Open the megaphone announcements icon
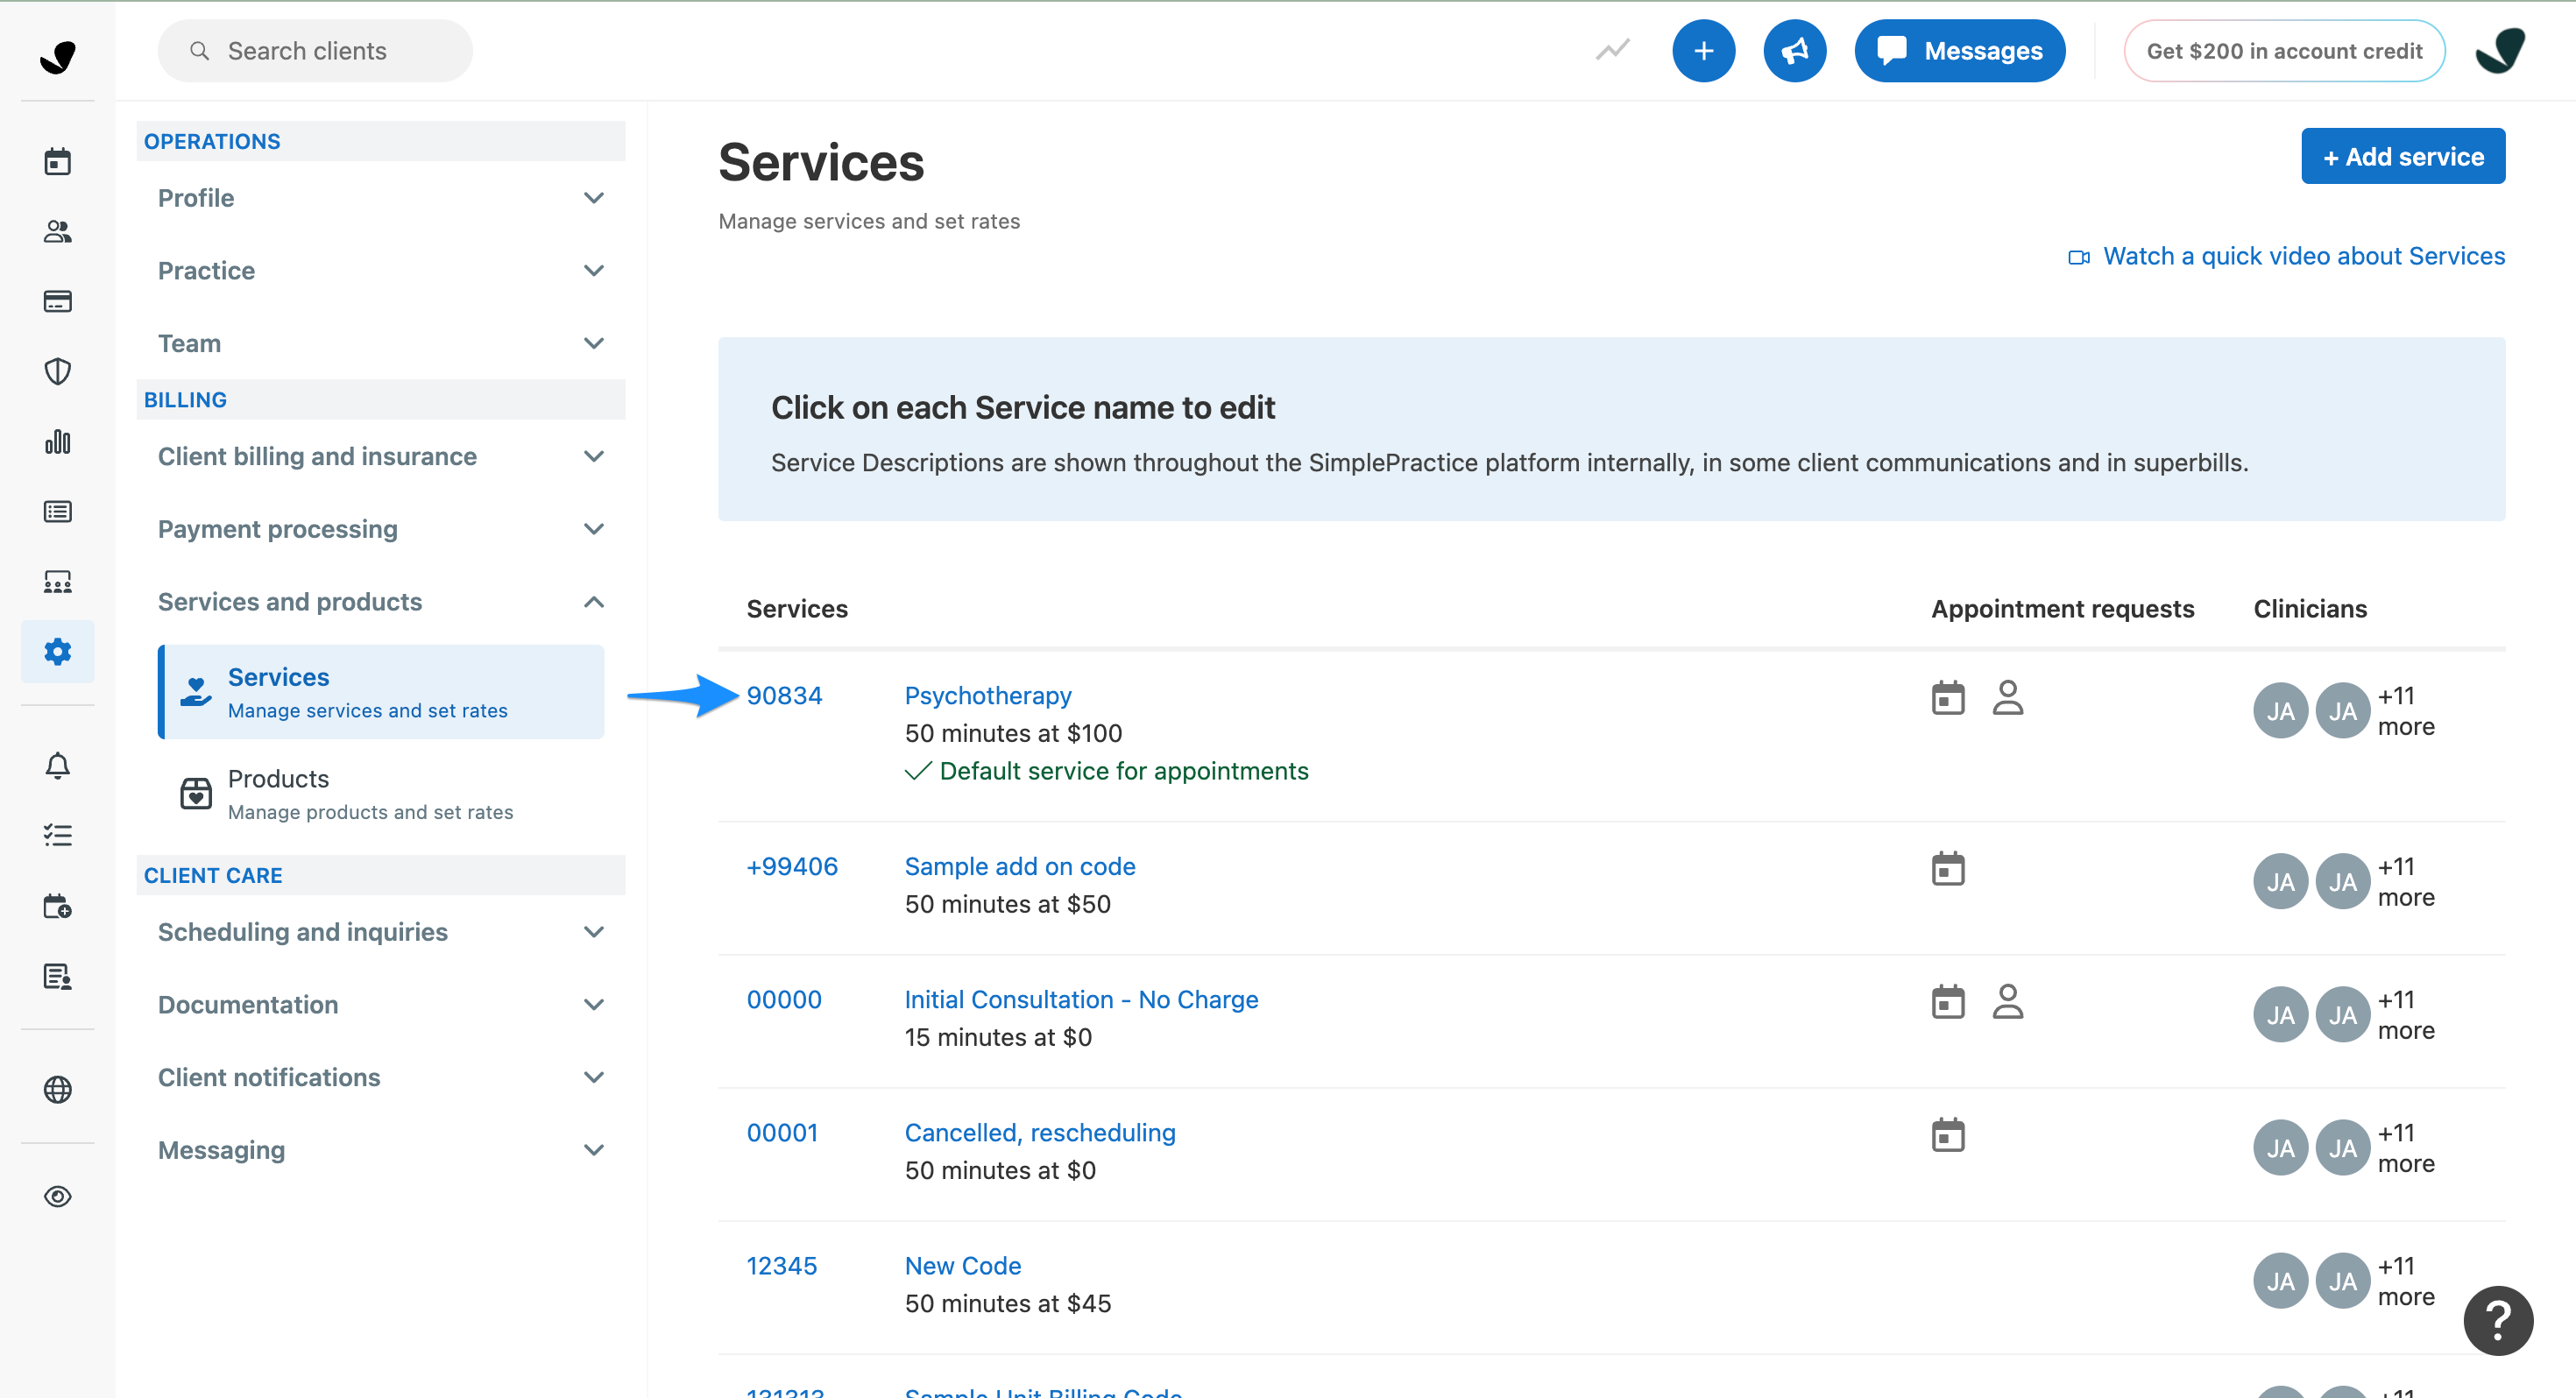 coord(1794,51)
